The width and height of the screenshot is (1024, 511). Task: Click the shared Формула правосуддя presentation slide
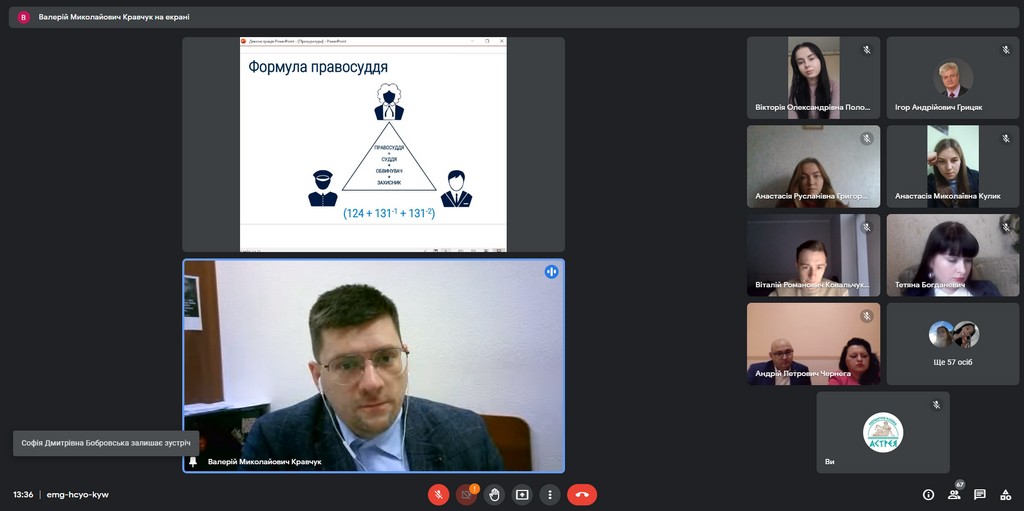pyautogui.click(x=373, y=144)
